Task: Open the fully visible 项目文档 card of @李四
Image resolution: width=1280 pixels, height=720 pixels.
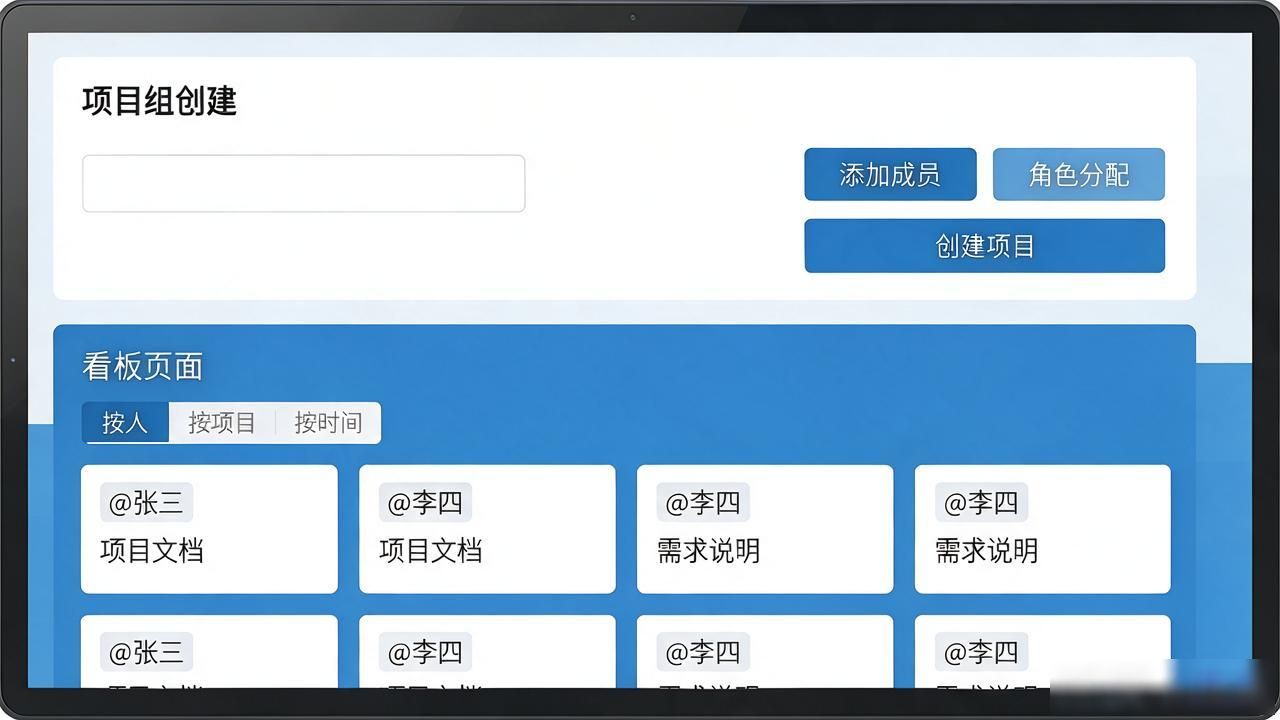Action: 487,529
